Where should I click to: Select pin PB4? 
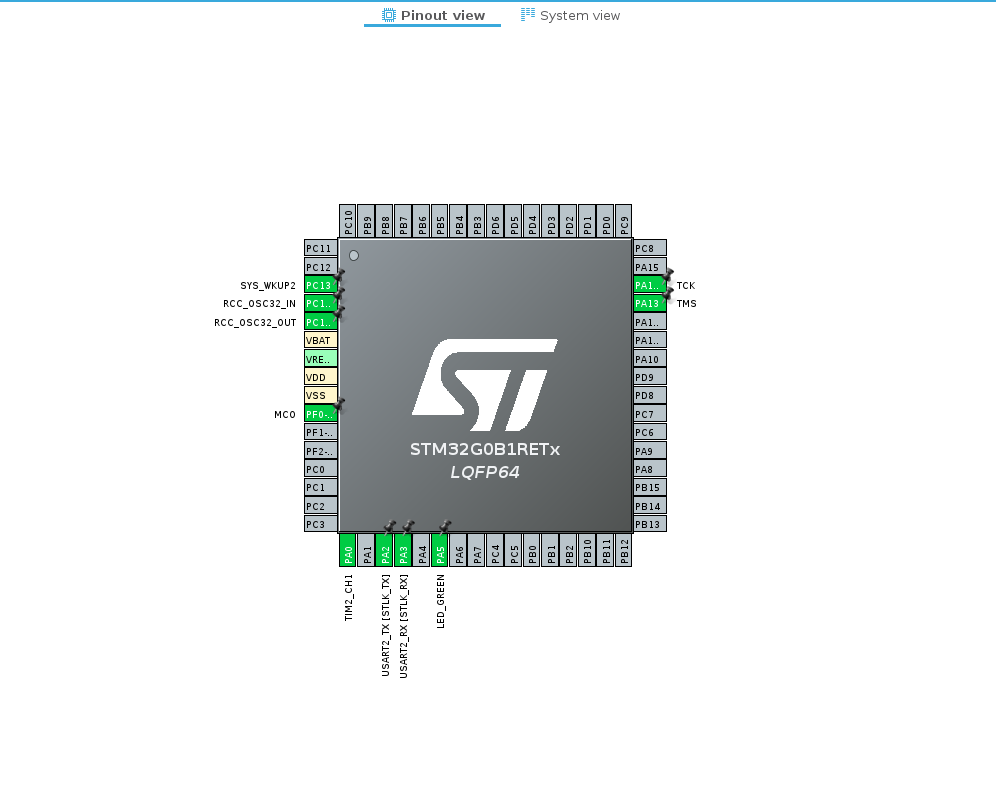(x=458, y=221)
